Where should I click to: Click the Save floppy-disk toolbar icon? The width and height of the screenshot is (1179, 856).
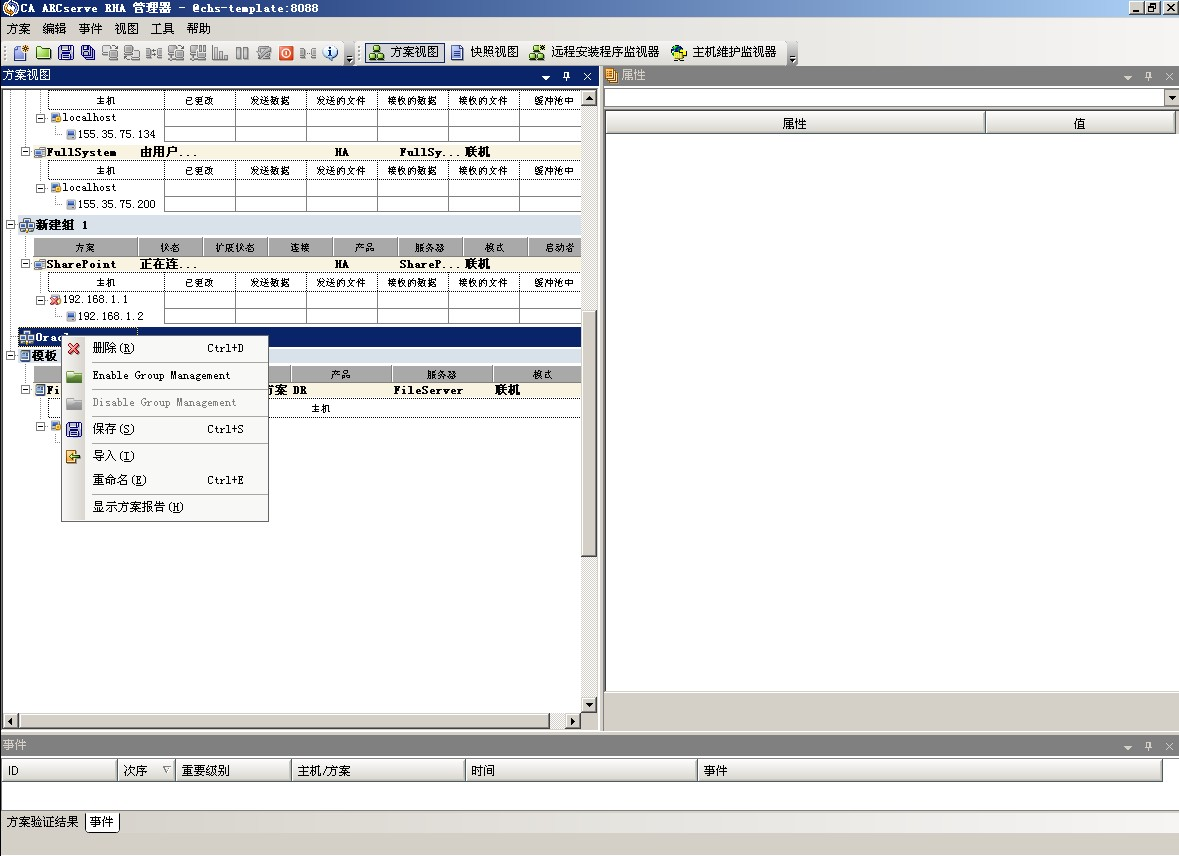click(x=66, y=53)
